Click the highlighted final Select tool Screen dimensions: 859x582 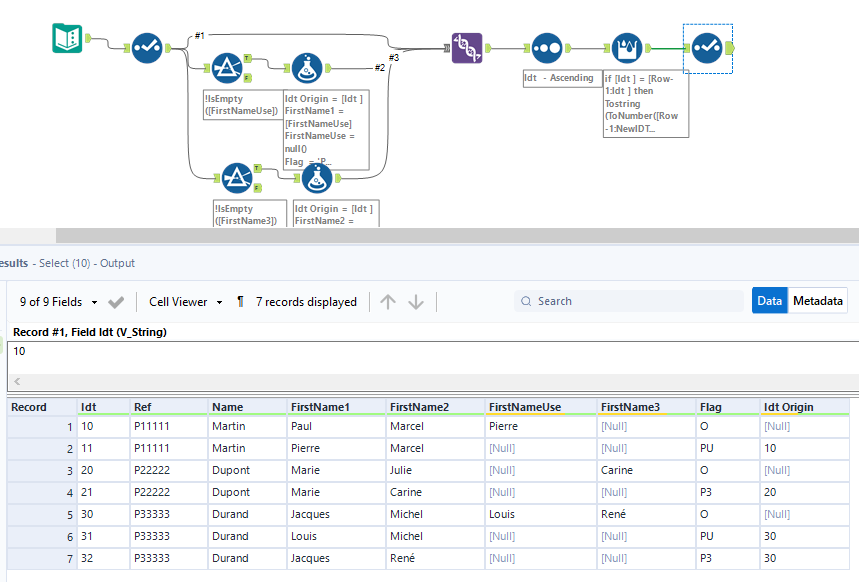(x=707, y=47)
